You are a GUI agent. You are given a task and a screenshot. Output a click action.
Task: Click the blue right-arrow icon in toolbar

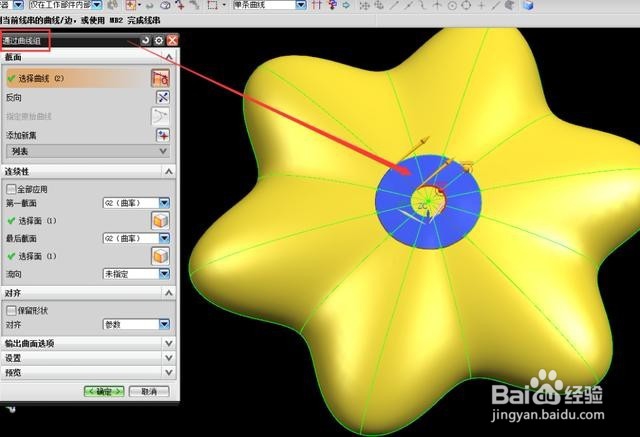[346, 5]
